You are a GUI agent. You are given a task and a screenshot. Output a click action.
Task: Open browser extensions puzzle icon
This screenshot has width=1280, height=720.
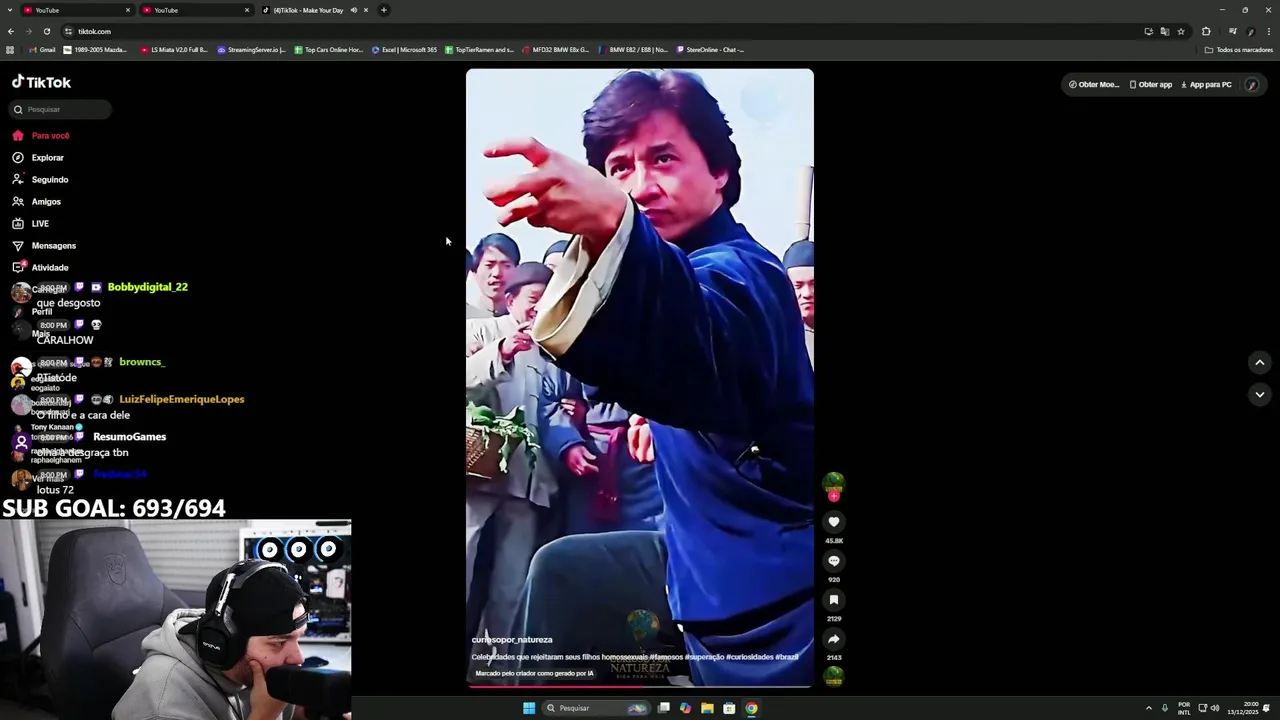pyautogui.click(x=1206, y=31)
